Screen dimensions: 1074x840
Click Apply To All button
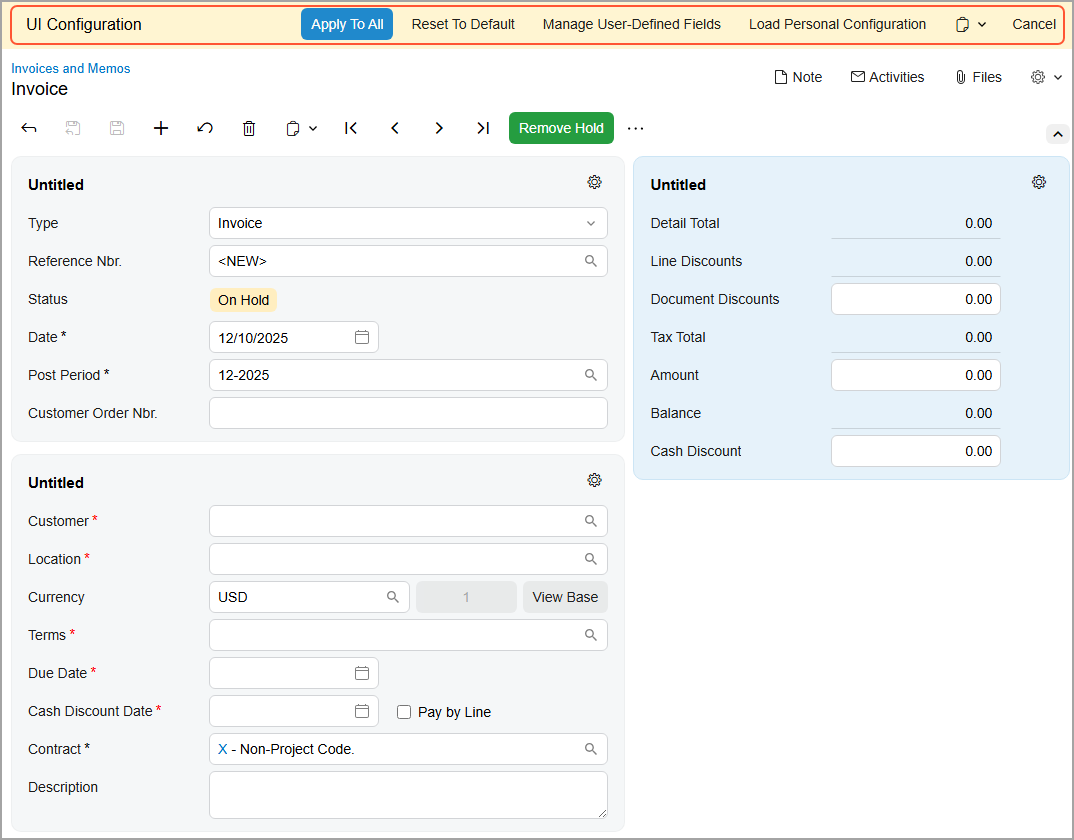347,24
